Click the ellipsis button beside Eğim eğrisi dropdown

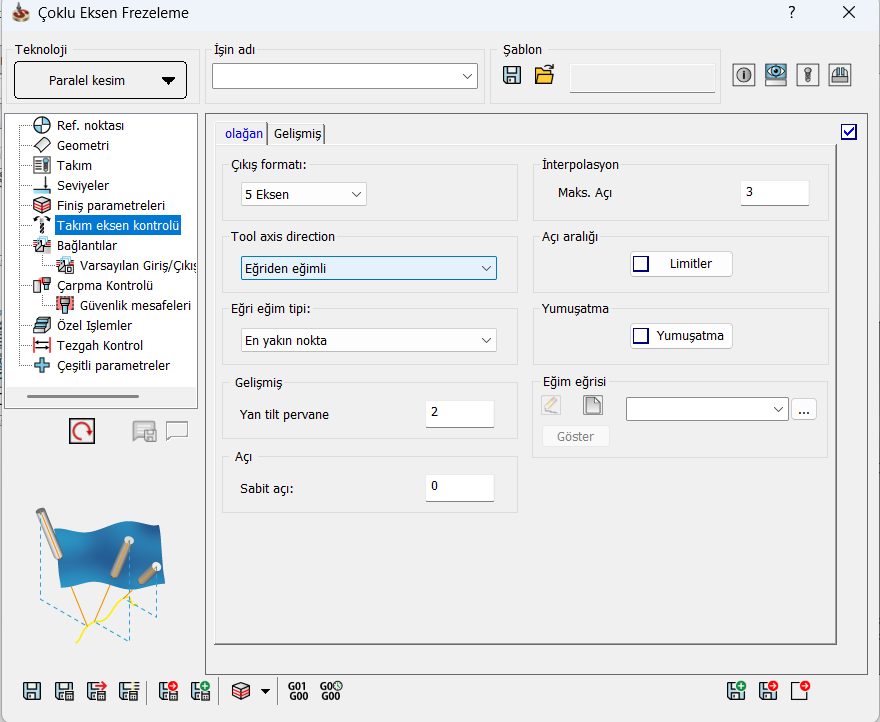(804, 409)
